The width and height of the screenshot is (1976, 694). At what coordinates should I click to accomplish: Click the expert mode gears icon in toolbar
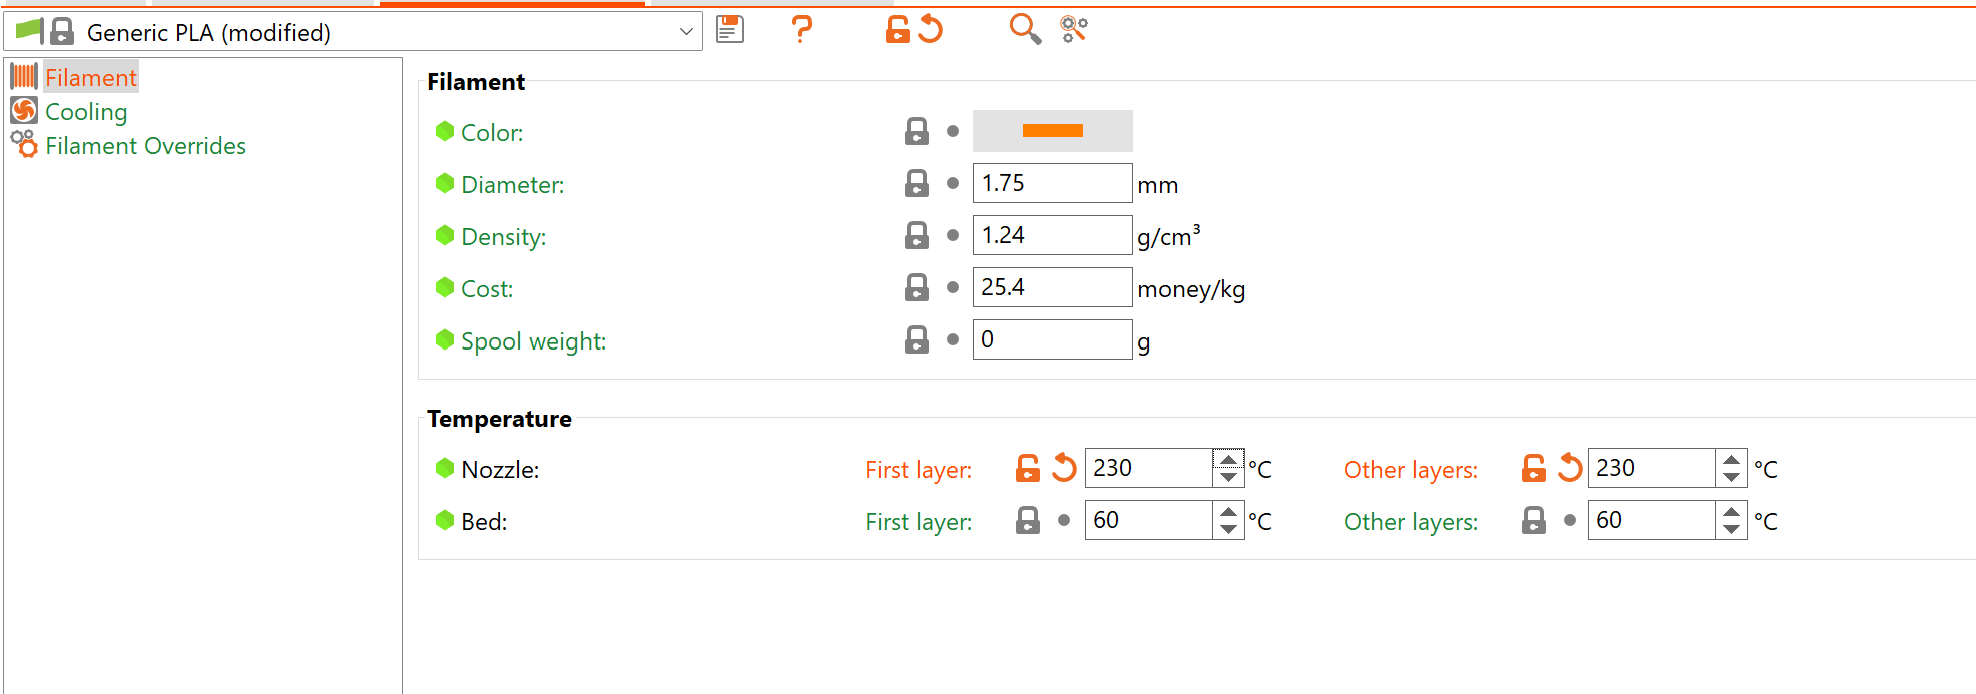[1074, 30]
